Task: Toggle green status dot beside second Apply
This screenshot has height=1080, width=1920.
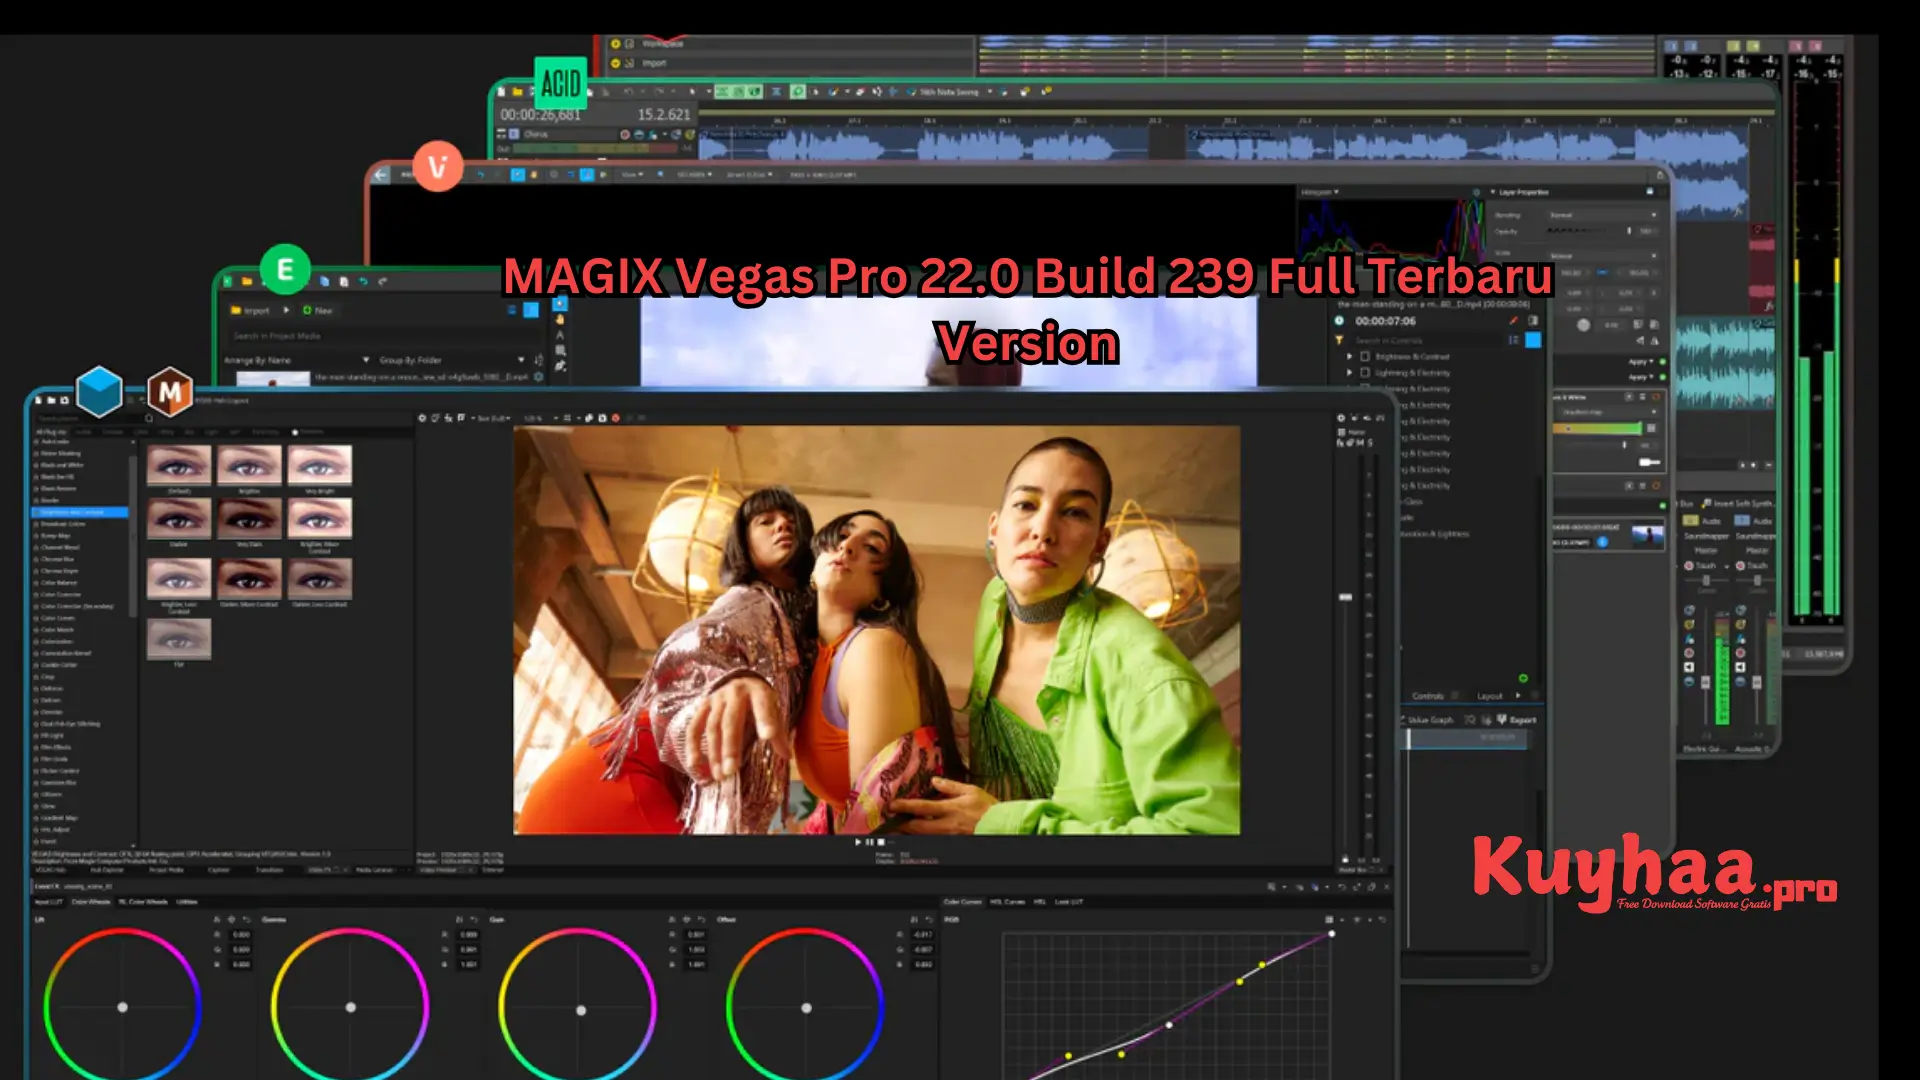Action: tap(1663, 377)
